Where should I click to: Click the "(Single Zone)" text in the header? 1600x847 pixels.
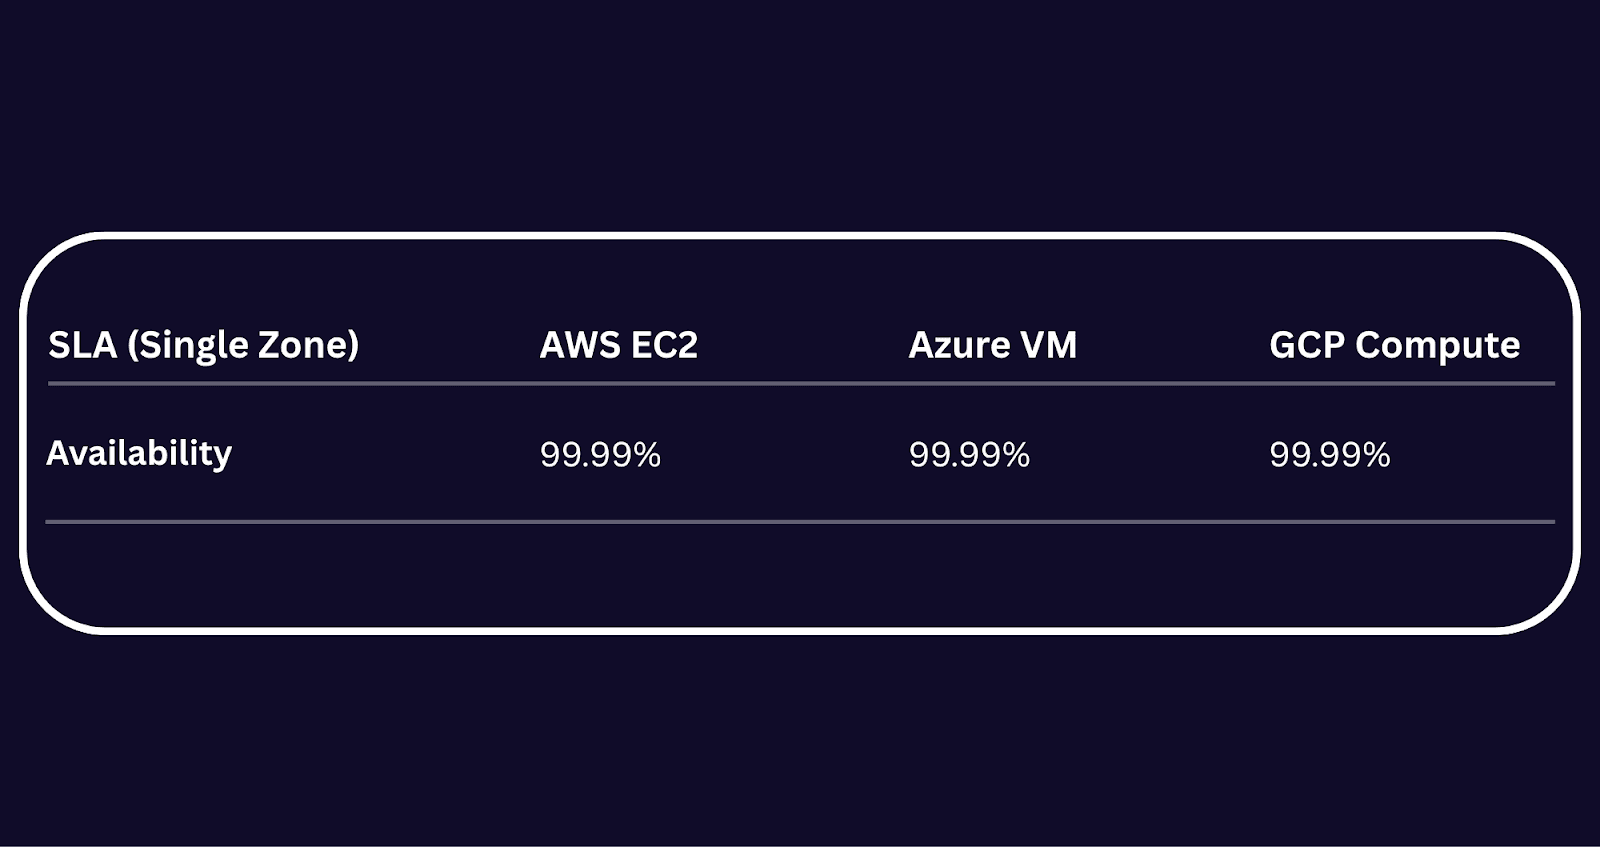(243, 346)
